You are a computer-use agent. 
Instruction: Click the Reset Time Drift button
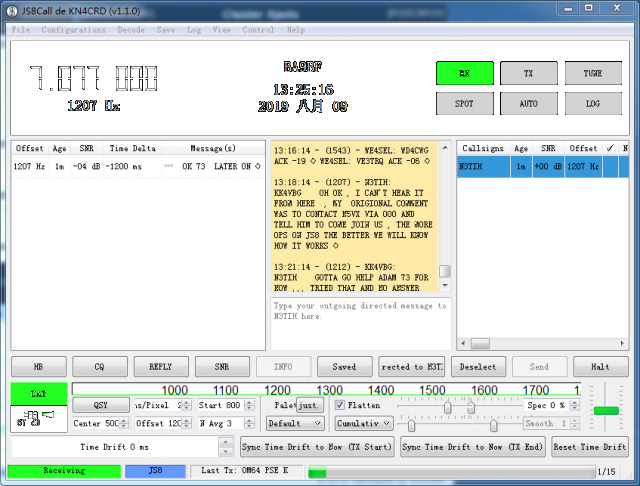click(x=590, y=447)
